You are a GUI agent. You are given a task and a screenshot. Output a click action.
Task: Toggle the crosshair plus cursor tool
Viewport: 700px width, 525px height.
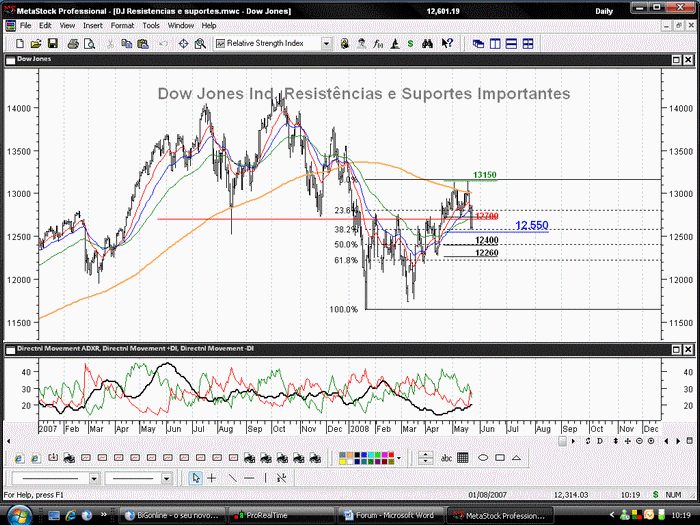coord(212,478)
